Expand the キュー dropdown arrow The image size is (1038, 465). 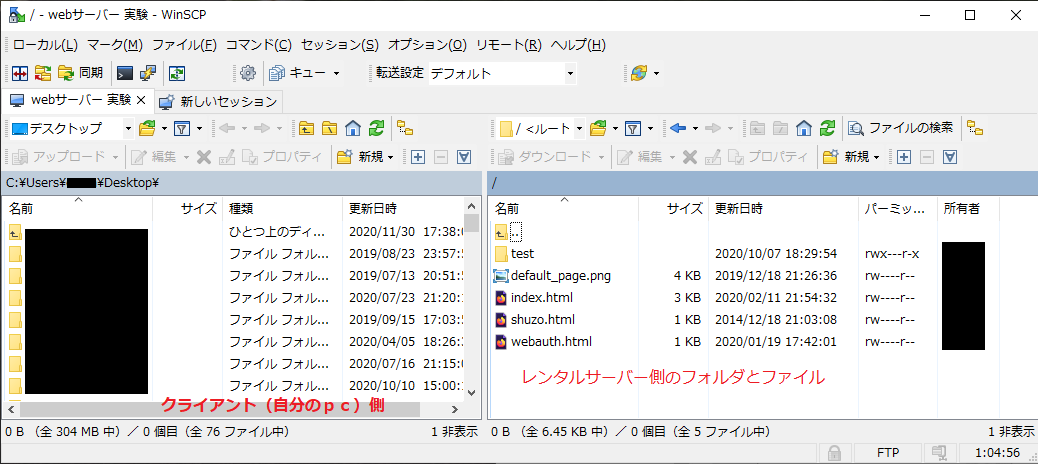(336, 73)
